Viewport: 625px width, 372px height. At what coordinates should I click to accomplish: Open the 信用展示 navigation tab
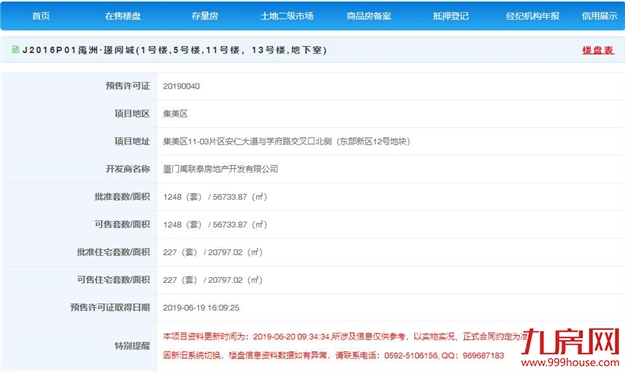tap(599, 16)
